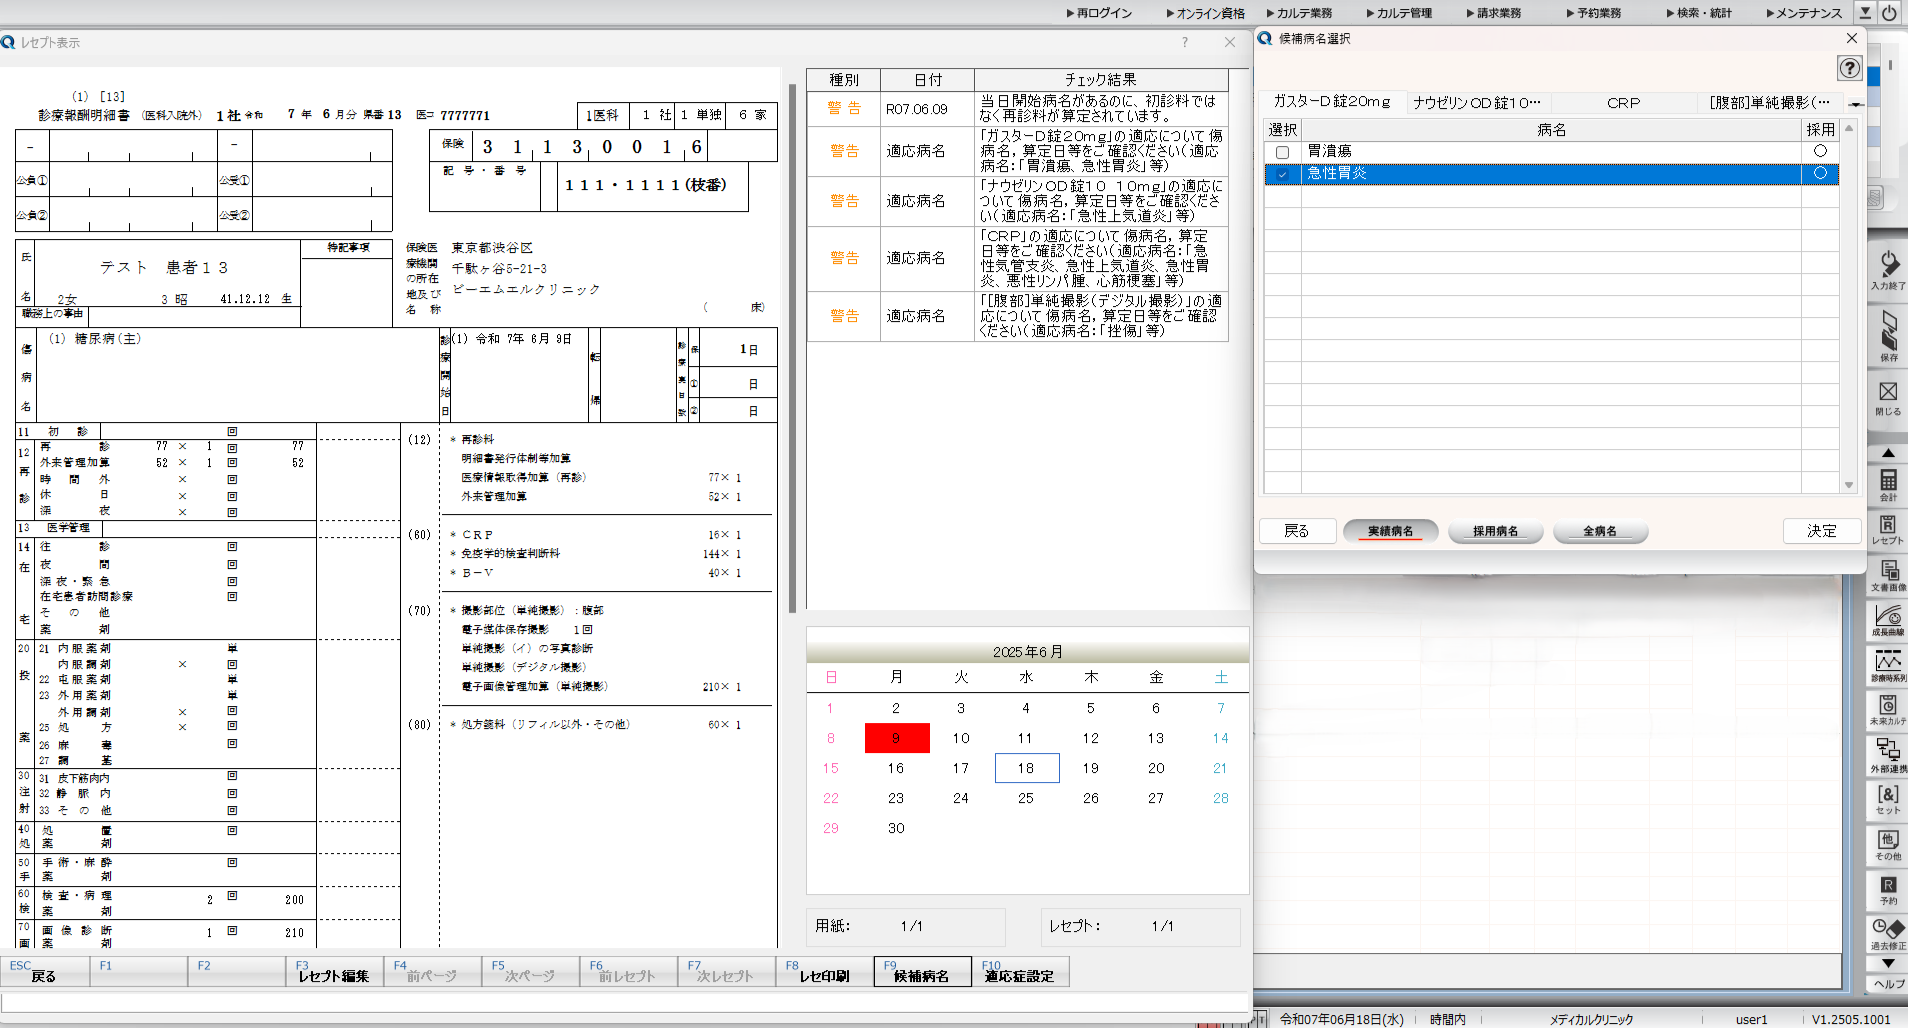Select the 診療時系列 timeline icon
Image resolution: width=1908 pixels, height=1028 pixels.
point(1888,663)
